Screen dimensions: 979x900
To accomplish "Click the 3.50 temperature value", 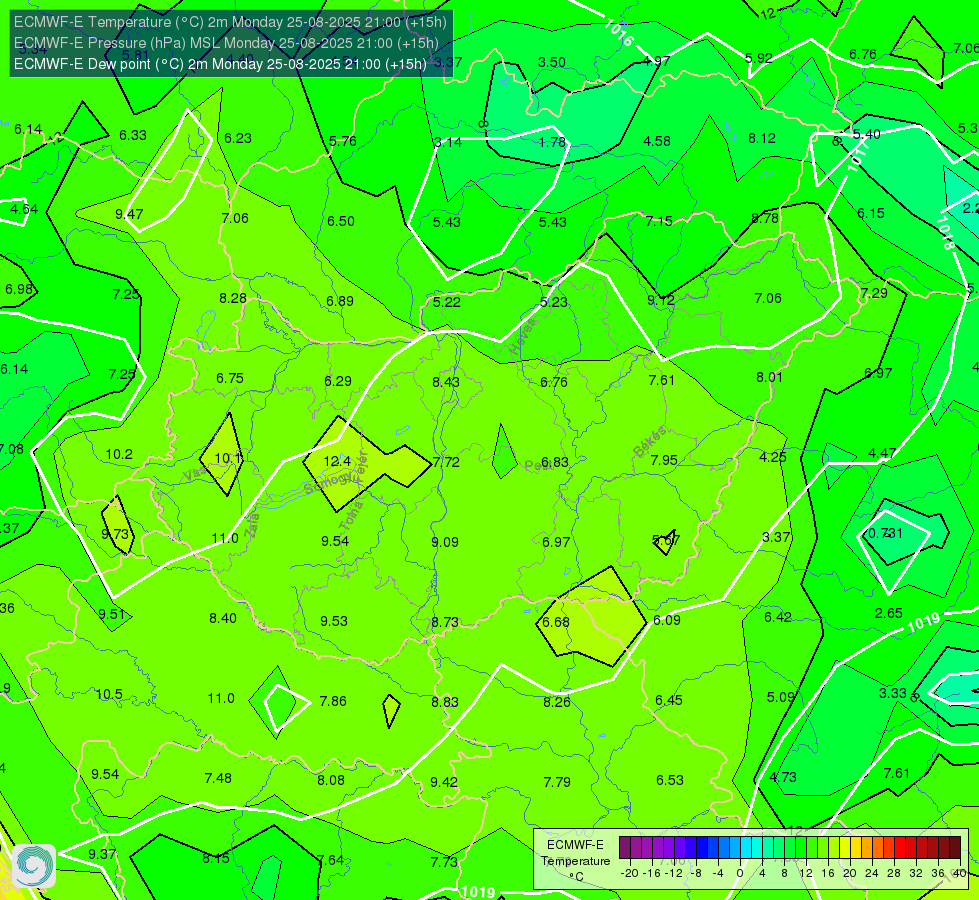I will tap(552, 62).
